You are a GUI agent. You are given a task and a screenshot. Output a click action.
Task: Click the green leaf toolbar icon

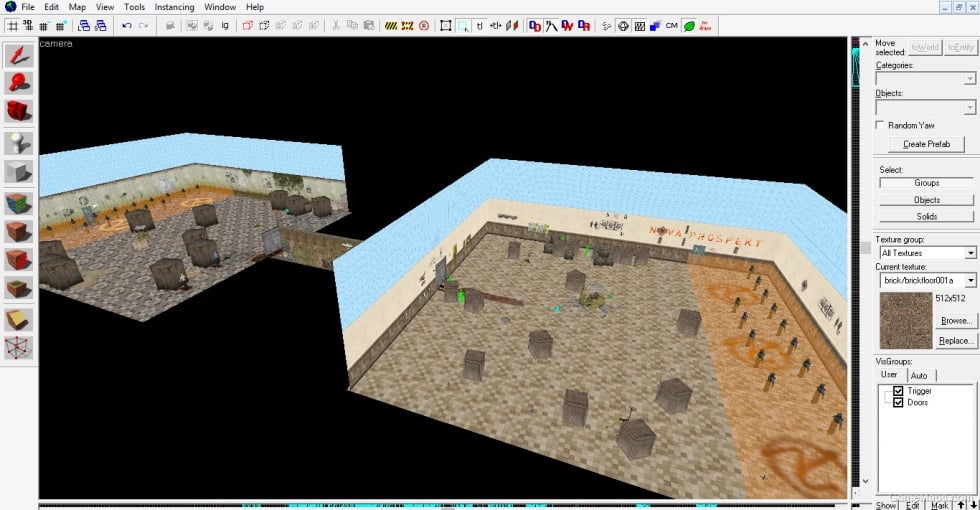[x=689, y=26]
